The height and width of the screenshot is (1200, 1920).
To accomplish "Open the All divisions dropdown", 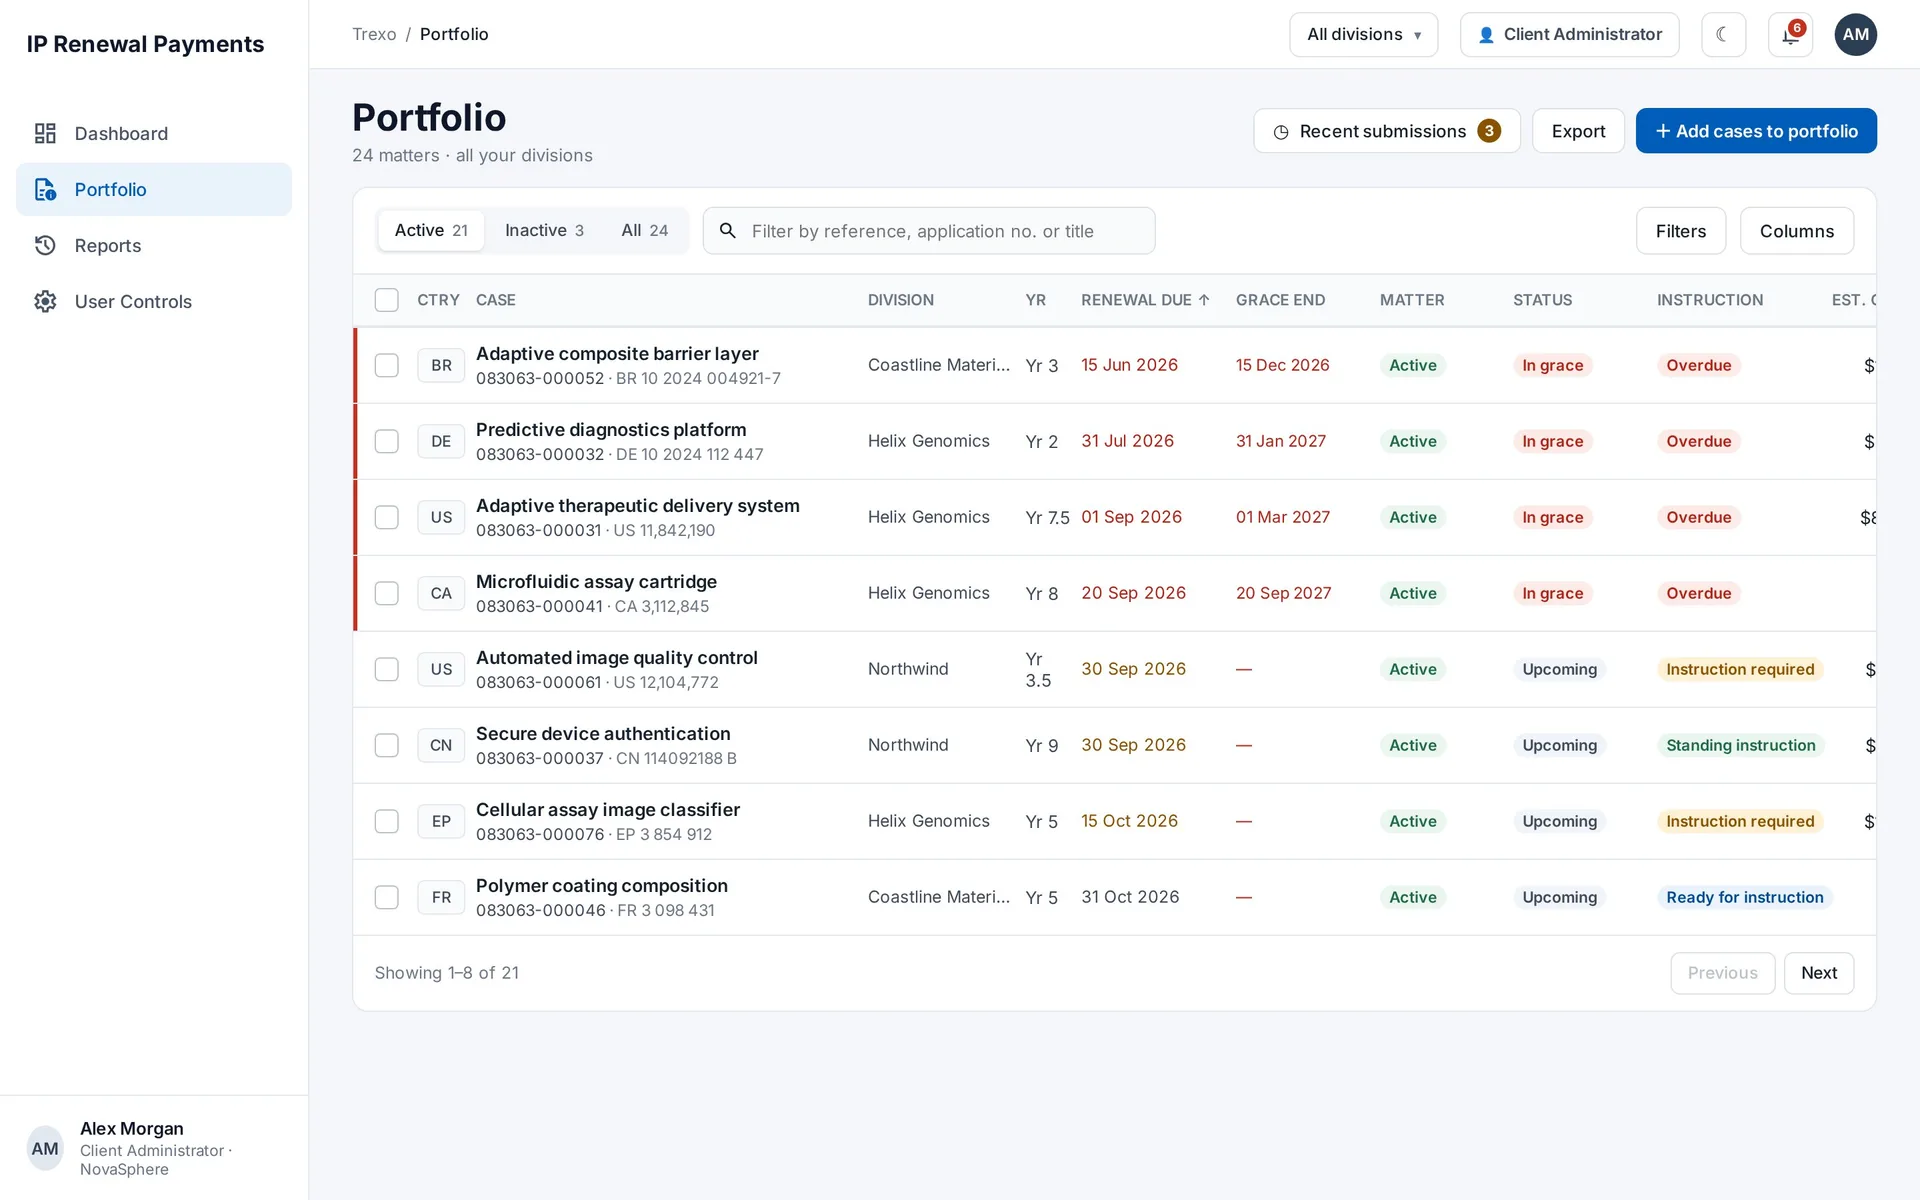I will [x=1363, y=34].
